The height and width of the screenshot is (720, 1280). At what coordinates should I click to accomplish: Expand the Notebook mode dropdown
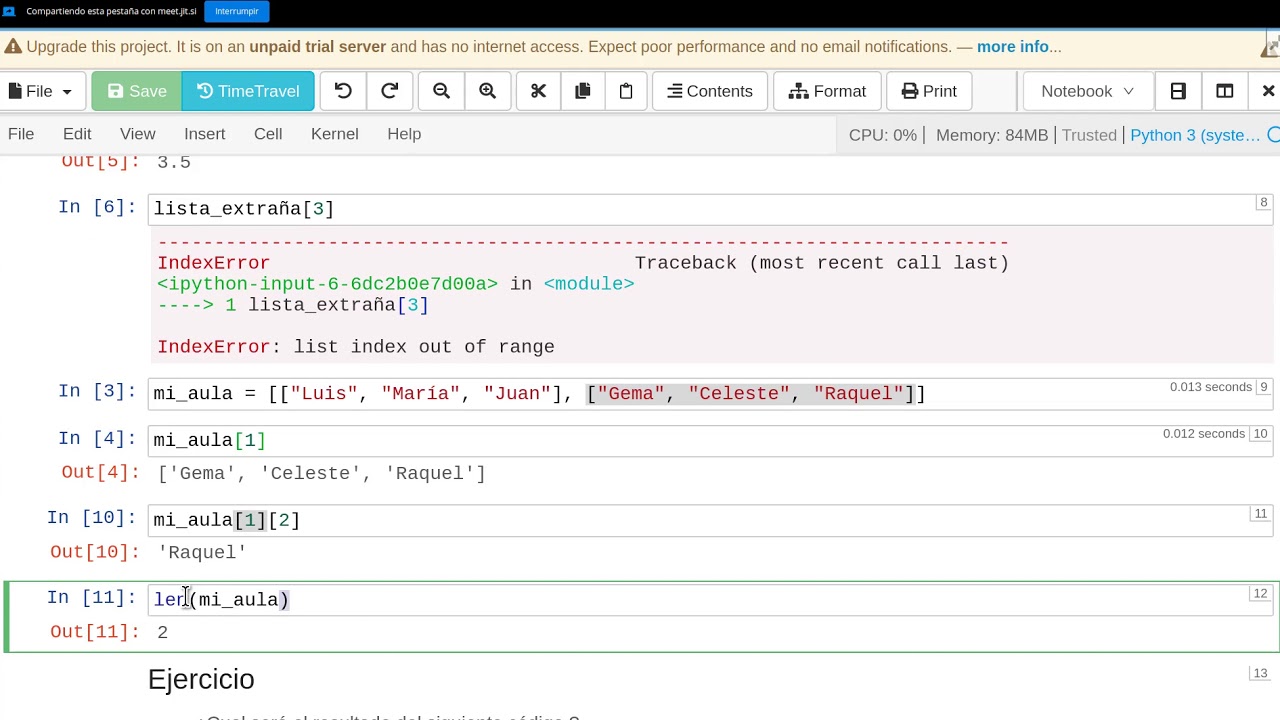click(x=1088, y=91)
